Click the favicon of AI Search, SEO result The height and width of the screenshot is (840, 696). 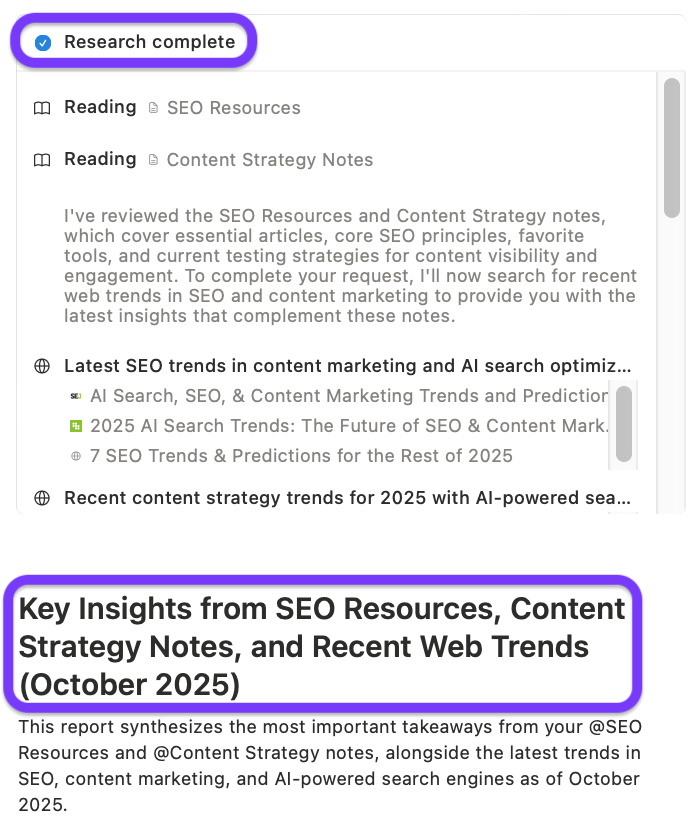tap(76, 396)
